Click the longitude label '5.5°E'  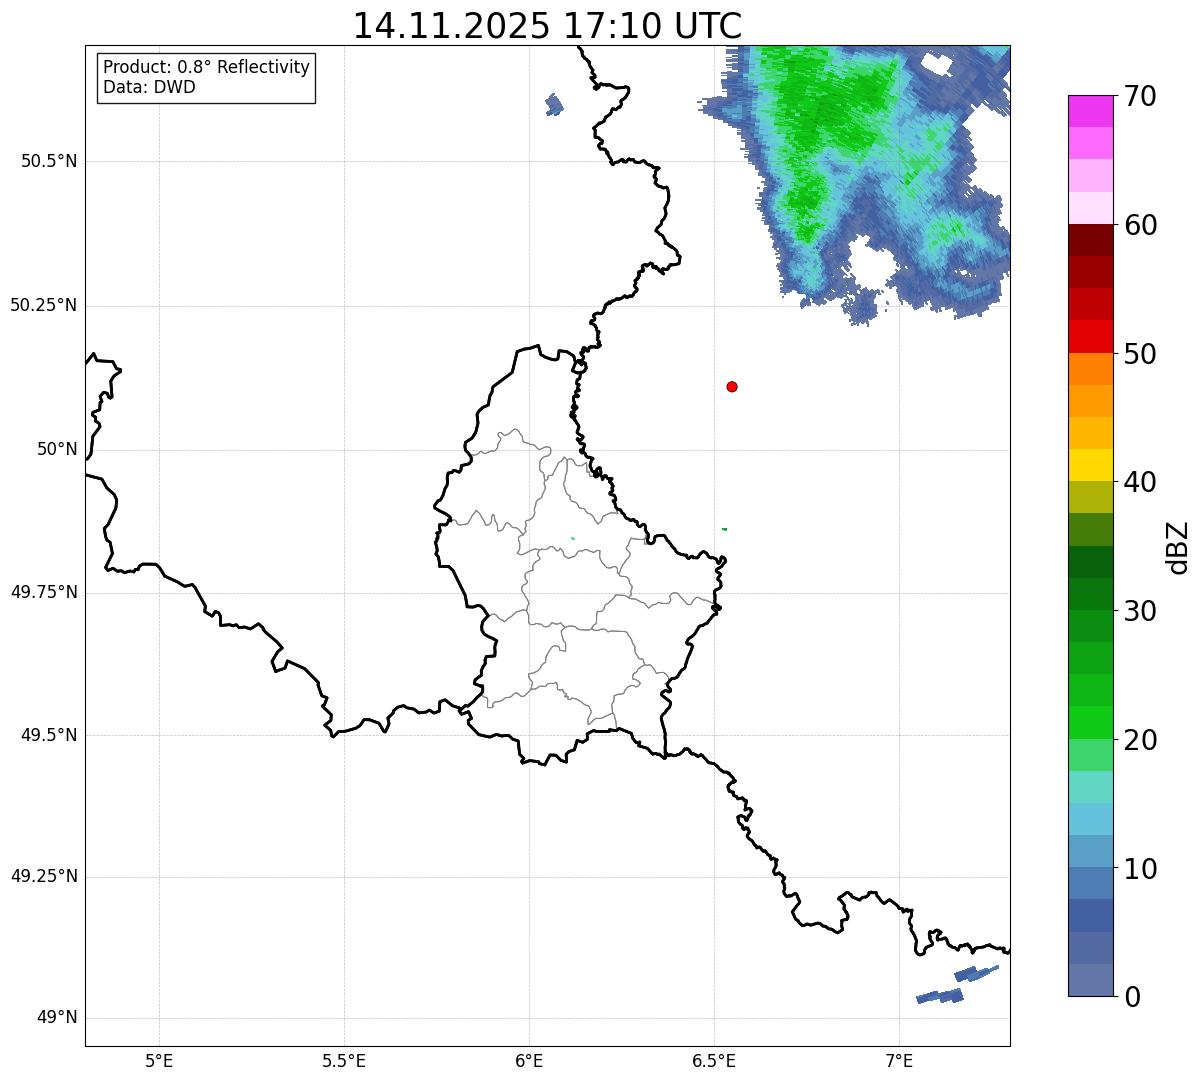(x=344, y=1060)
